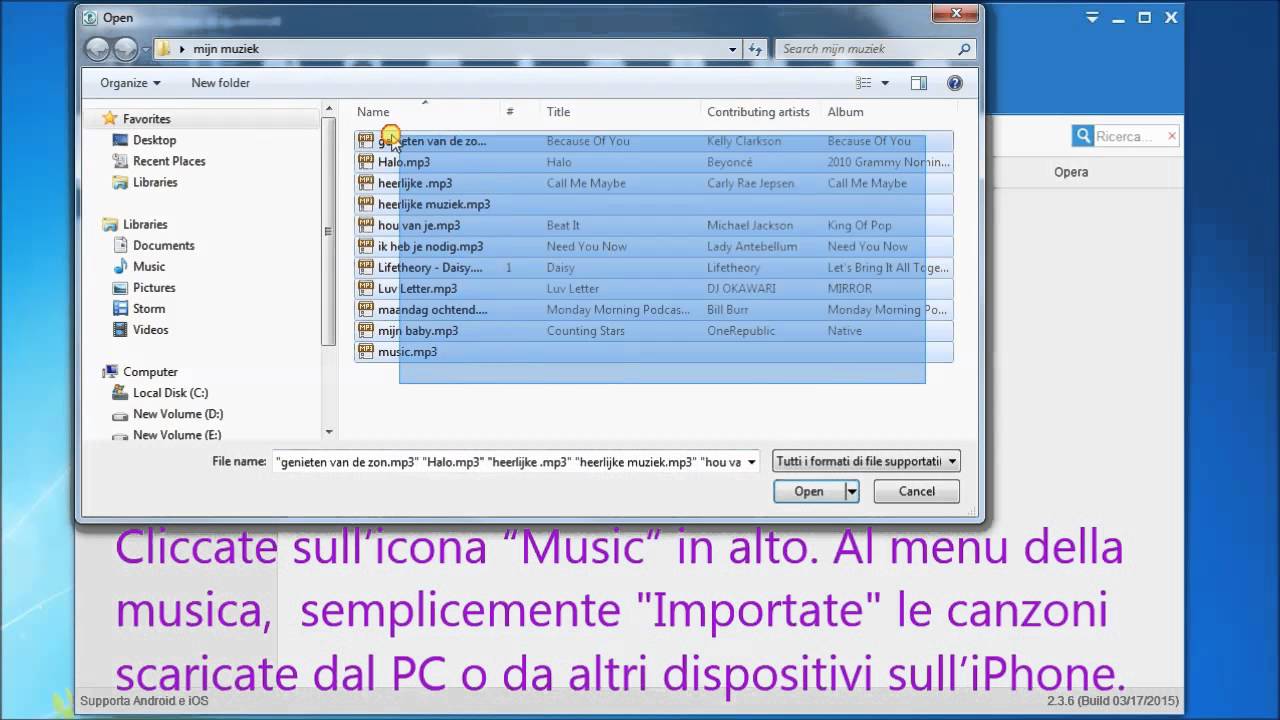This screenshot has width=1280, height=720.
Task: Expand the view options dropdown arrow
Action: point(885,83)
